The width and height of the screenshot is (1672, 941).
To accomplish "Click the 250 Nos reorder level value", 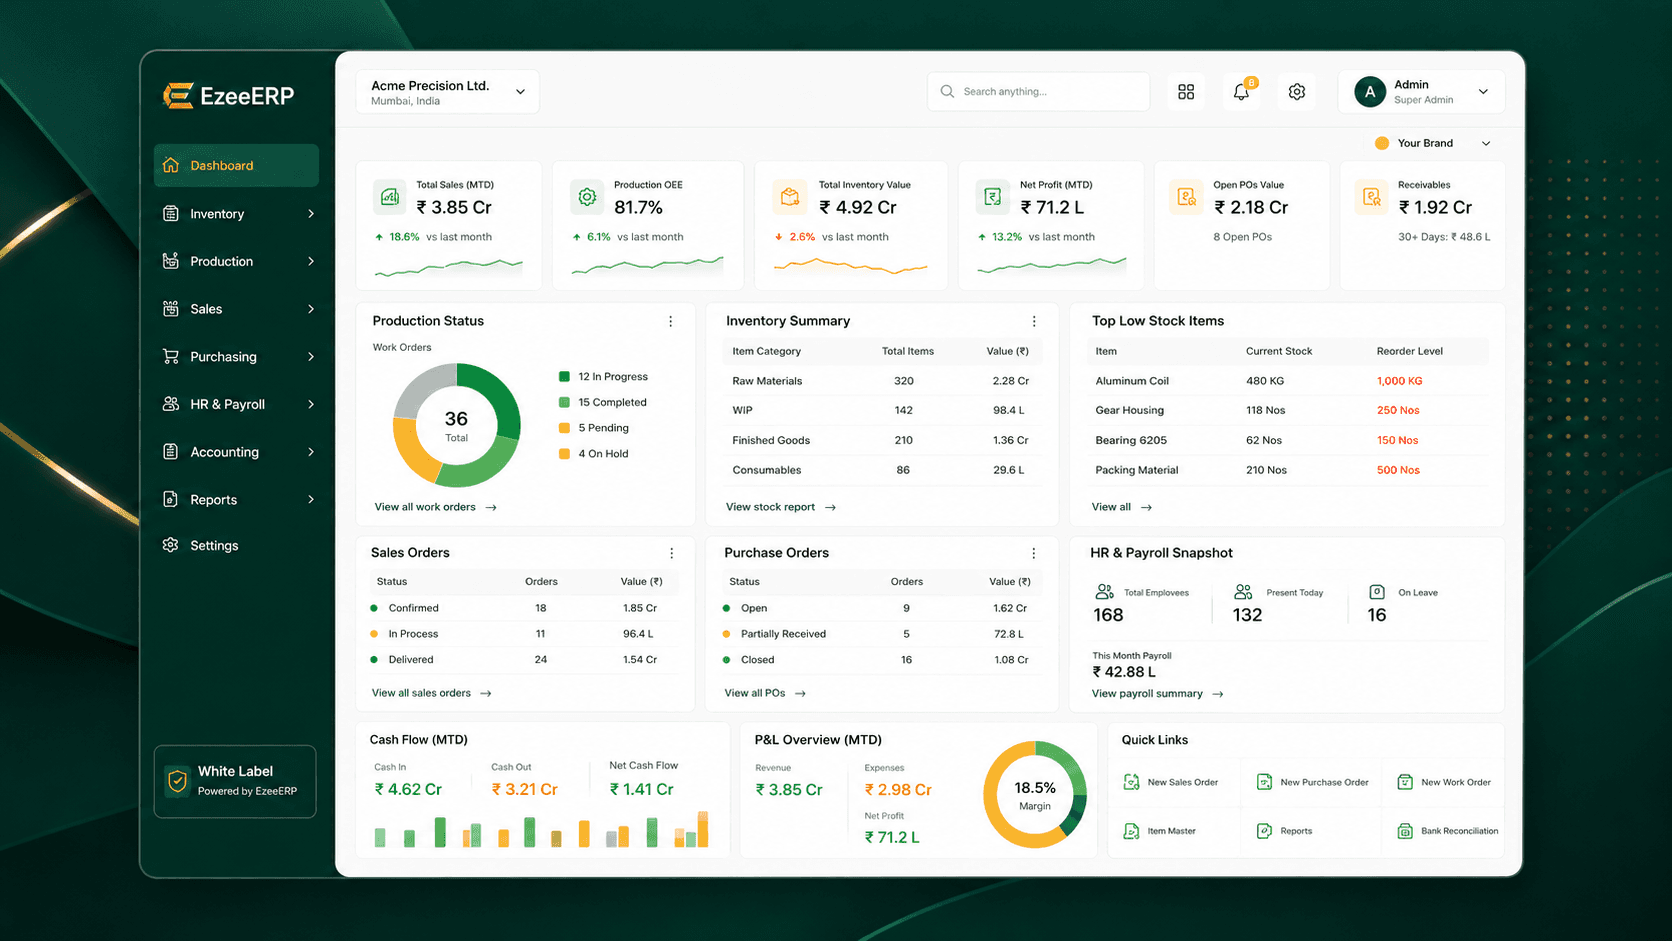I will (x=1398, y=410).
